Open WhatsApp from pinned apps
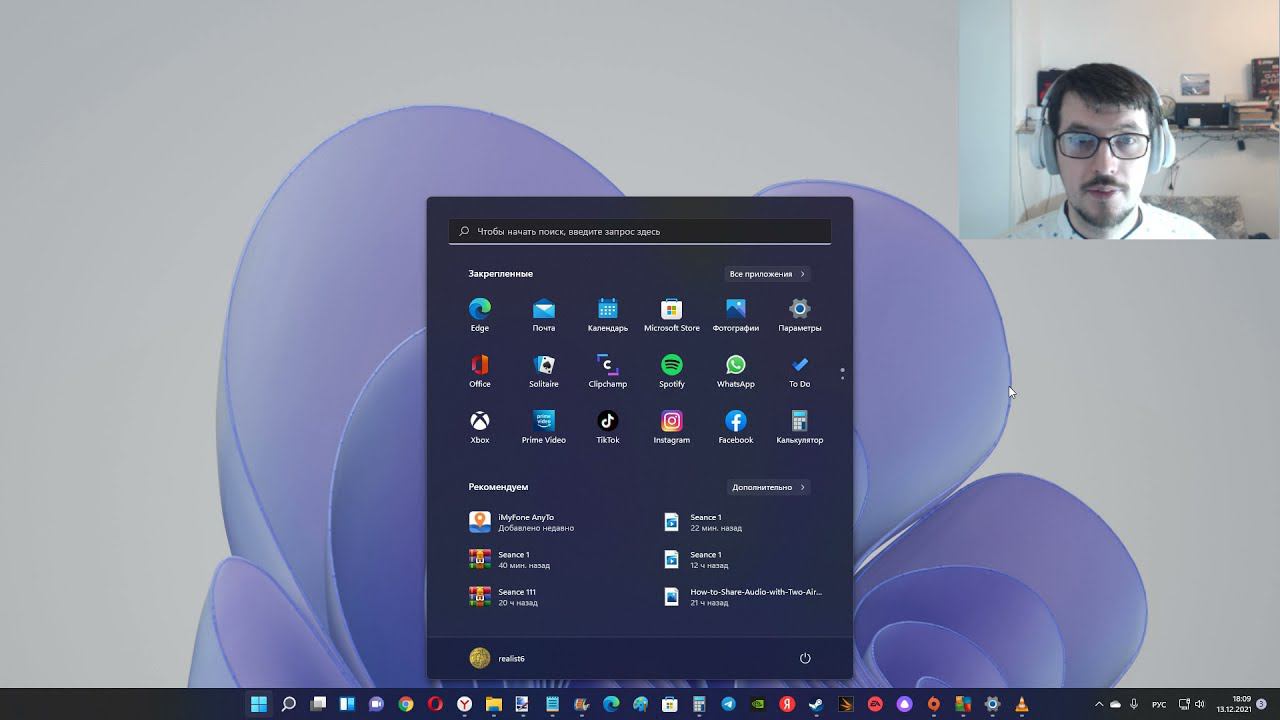Screen dimensions: 1280x720 click(736, 371)
